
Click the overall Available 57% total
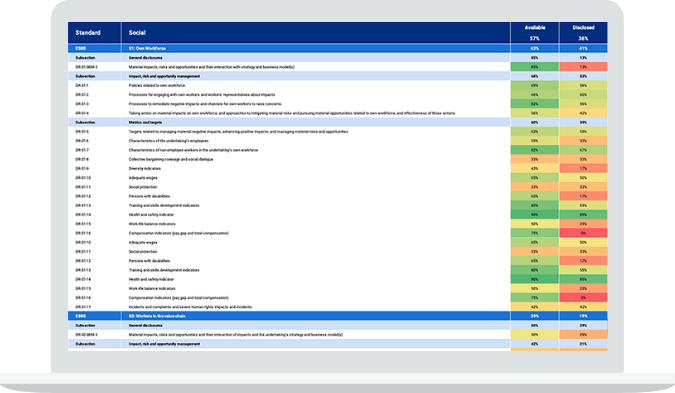(535, 38)
